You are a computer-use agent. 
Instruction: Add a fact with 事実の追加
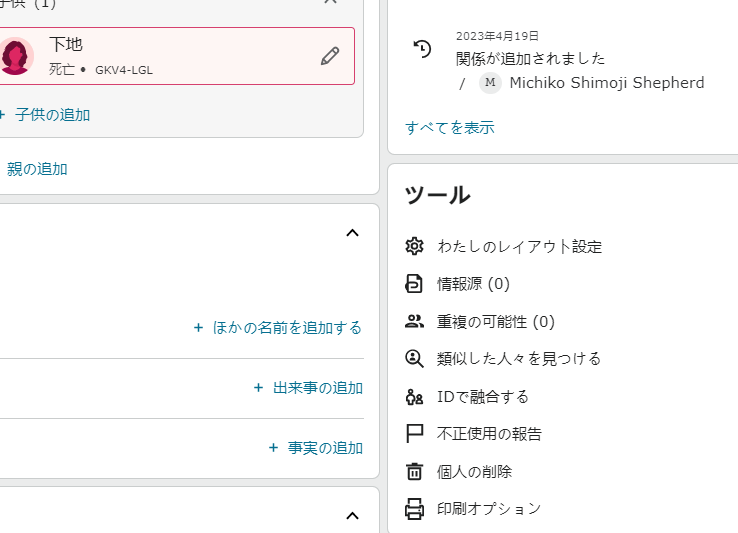click(315, 448)
